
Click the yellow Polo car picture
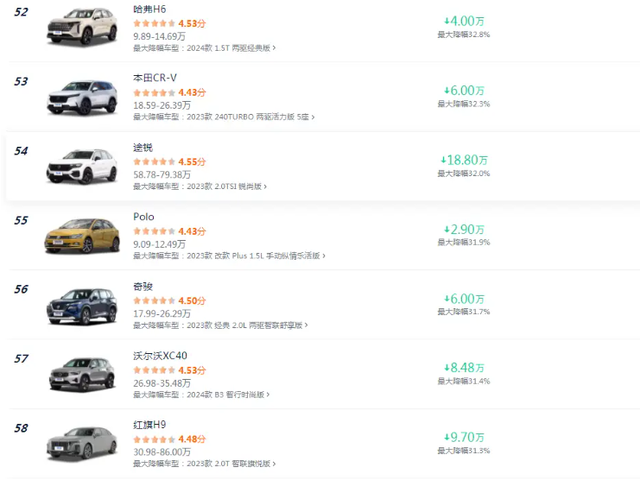[x=82, y=236]
